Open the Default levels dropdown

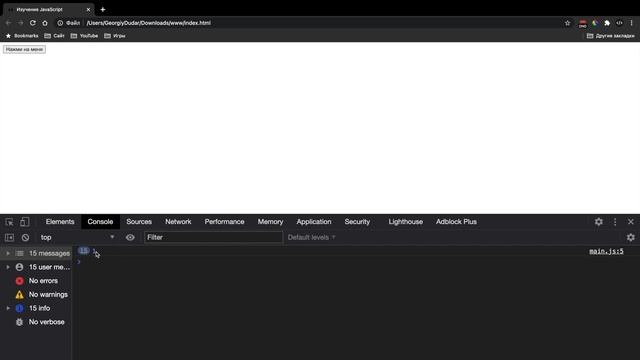click(311, 237)
